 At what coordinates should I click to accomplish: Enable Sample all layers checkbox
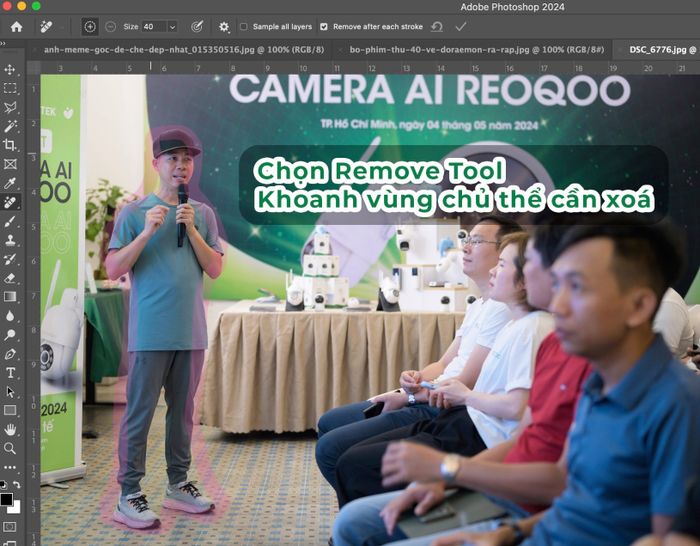pos(244,27)
